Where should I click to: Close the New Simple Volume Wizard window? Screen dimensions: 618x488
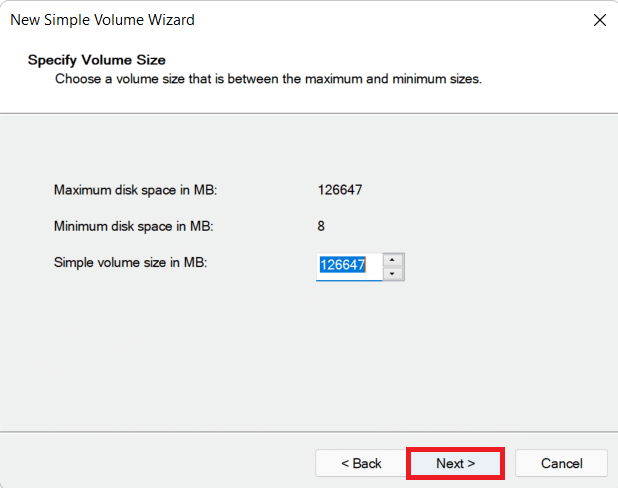(599, 20)
